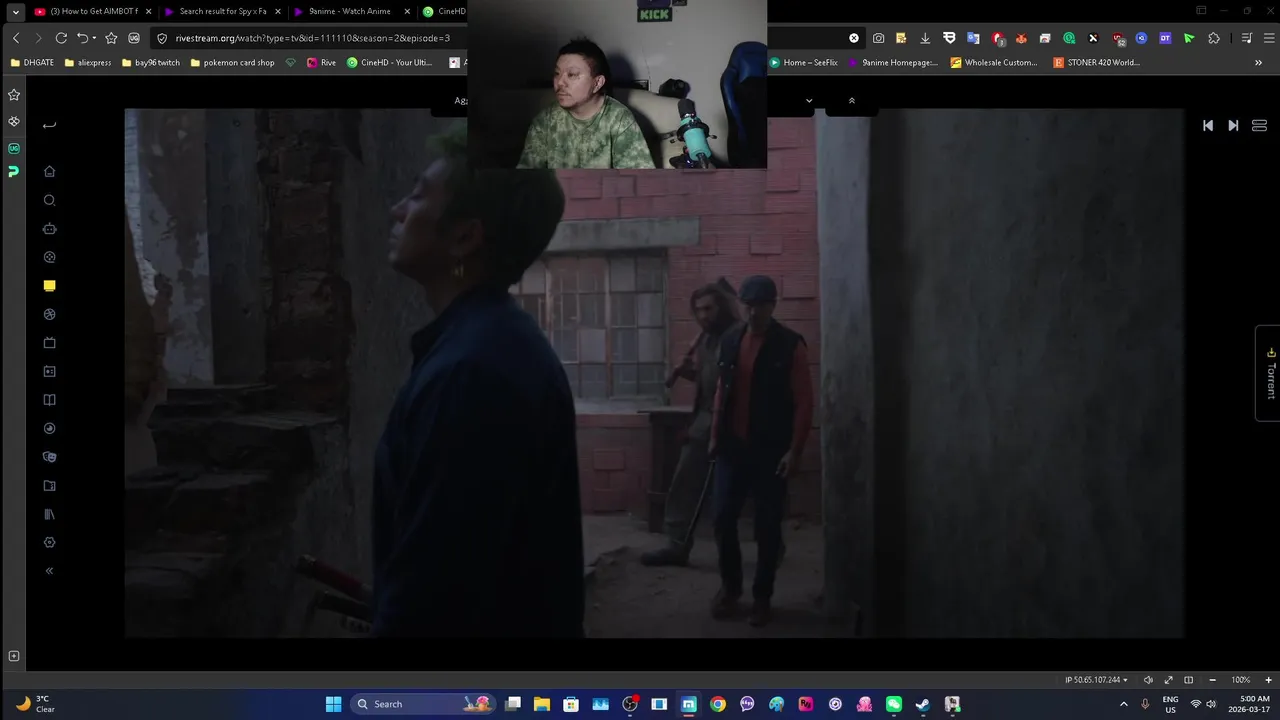Open the media playlist control icon
Screen dimensions: 1280x720
tap(1246, 38)
